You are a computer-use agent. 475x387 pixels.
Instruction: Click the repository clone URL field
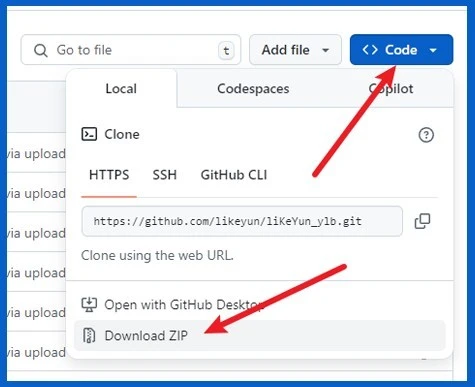(242, 221)
